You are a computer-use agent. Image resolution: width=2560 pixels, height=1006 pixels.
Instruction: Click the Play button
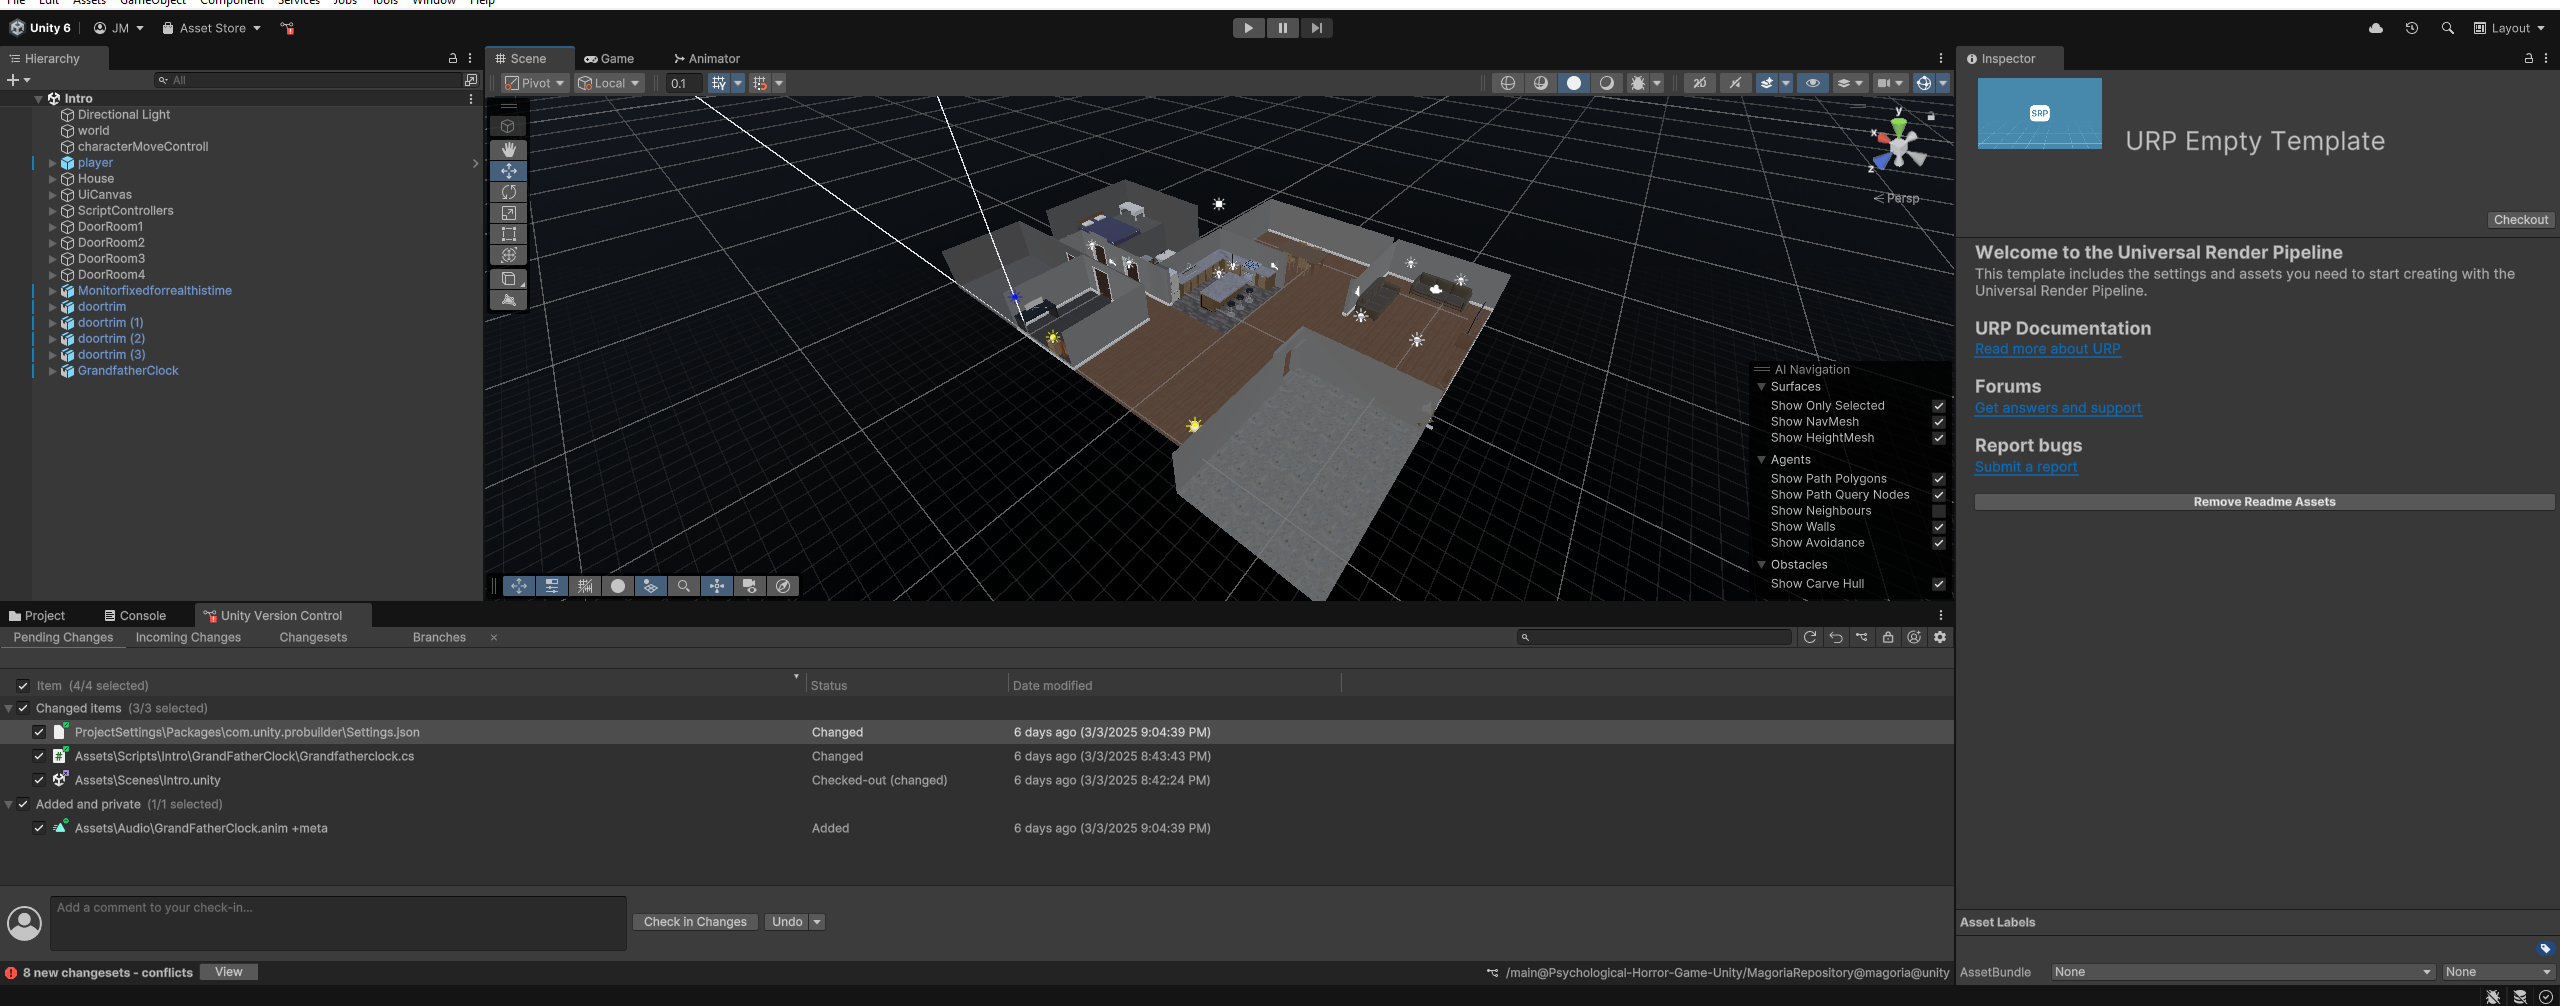[1248, 28]
